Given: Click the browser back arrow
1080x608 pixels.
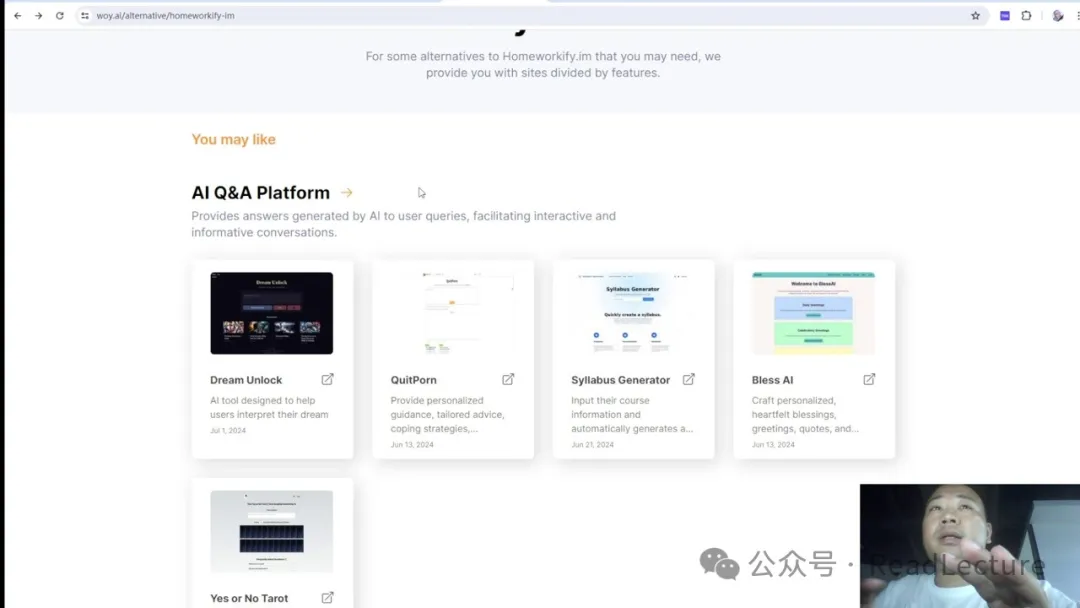Looking at the screenshot, I should pyautogui.click(x=17, y=16).
